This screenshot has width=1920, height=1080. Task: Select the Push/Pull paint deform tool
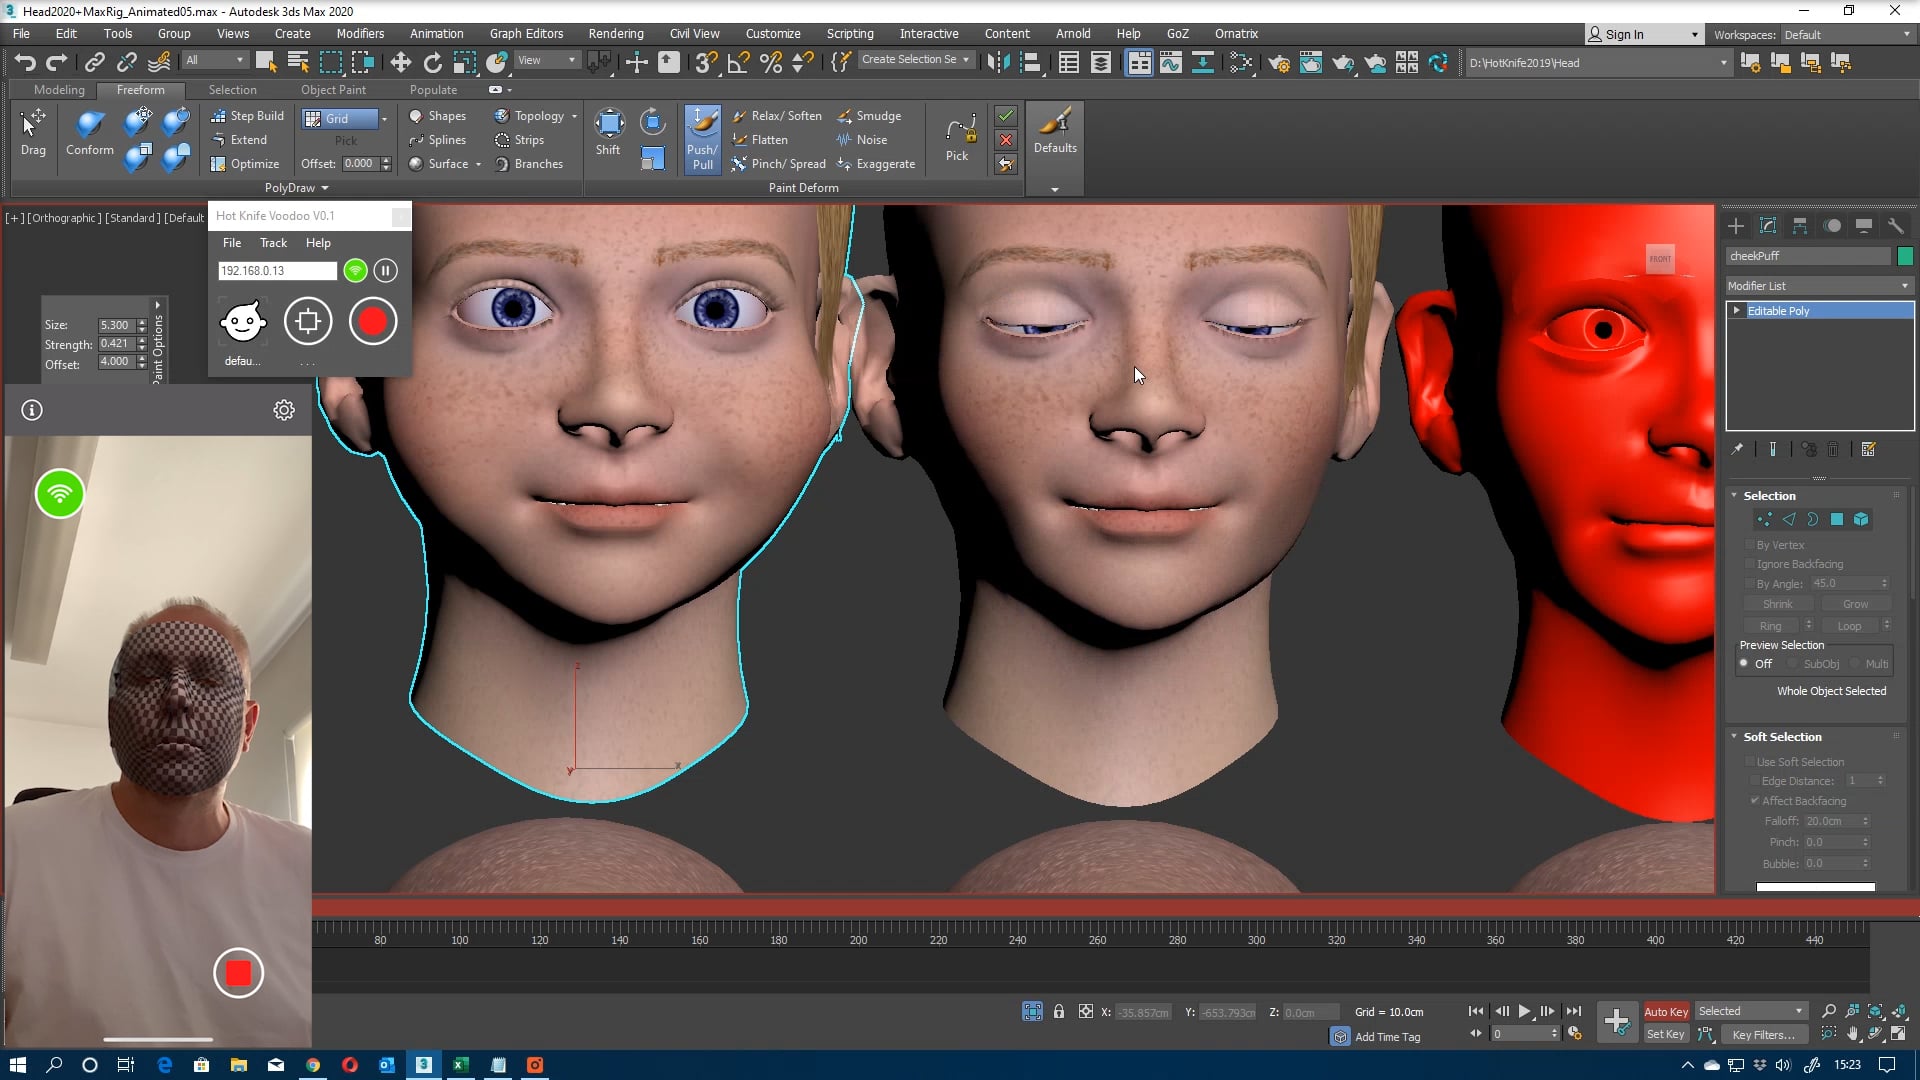click(702, 139)
